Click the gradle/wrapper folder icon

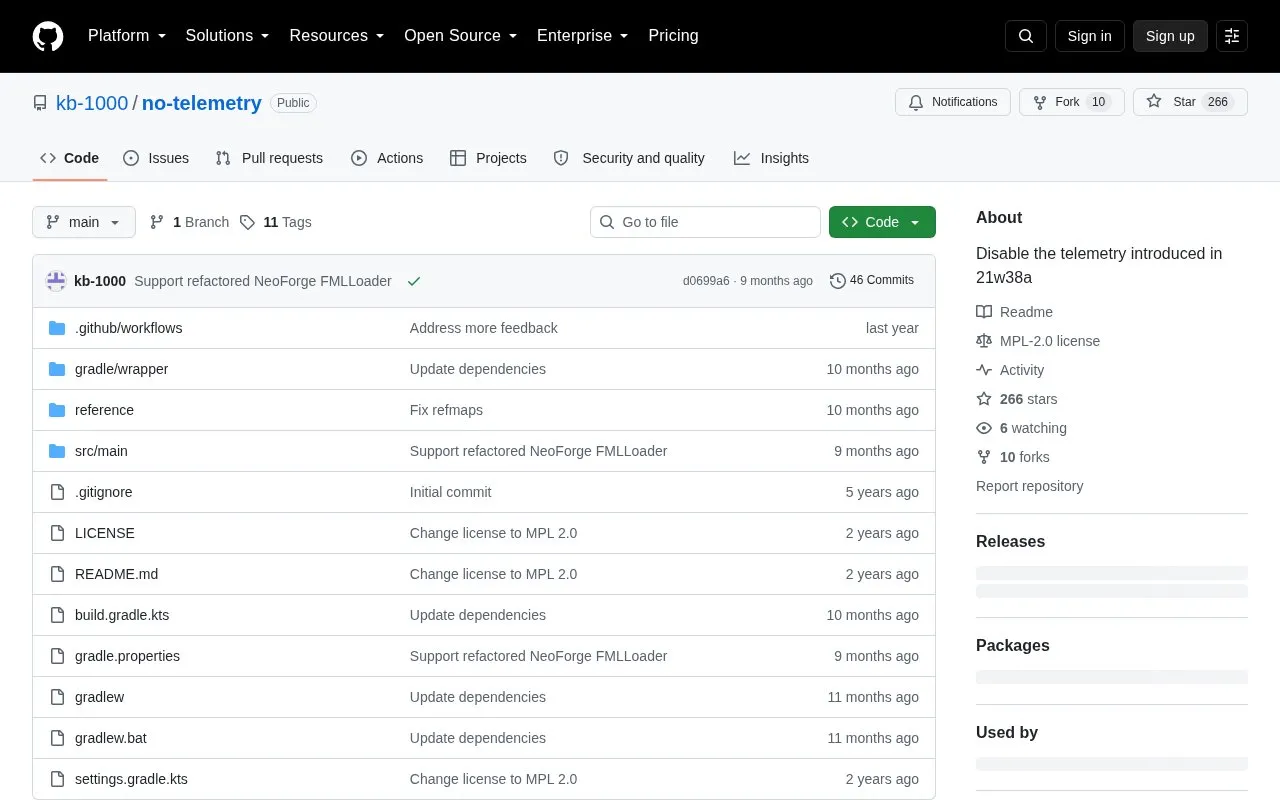coord(57,369)
